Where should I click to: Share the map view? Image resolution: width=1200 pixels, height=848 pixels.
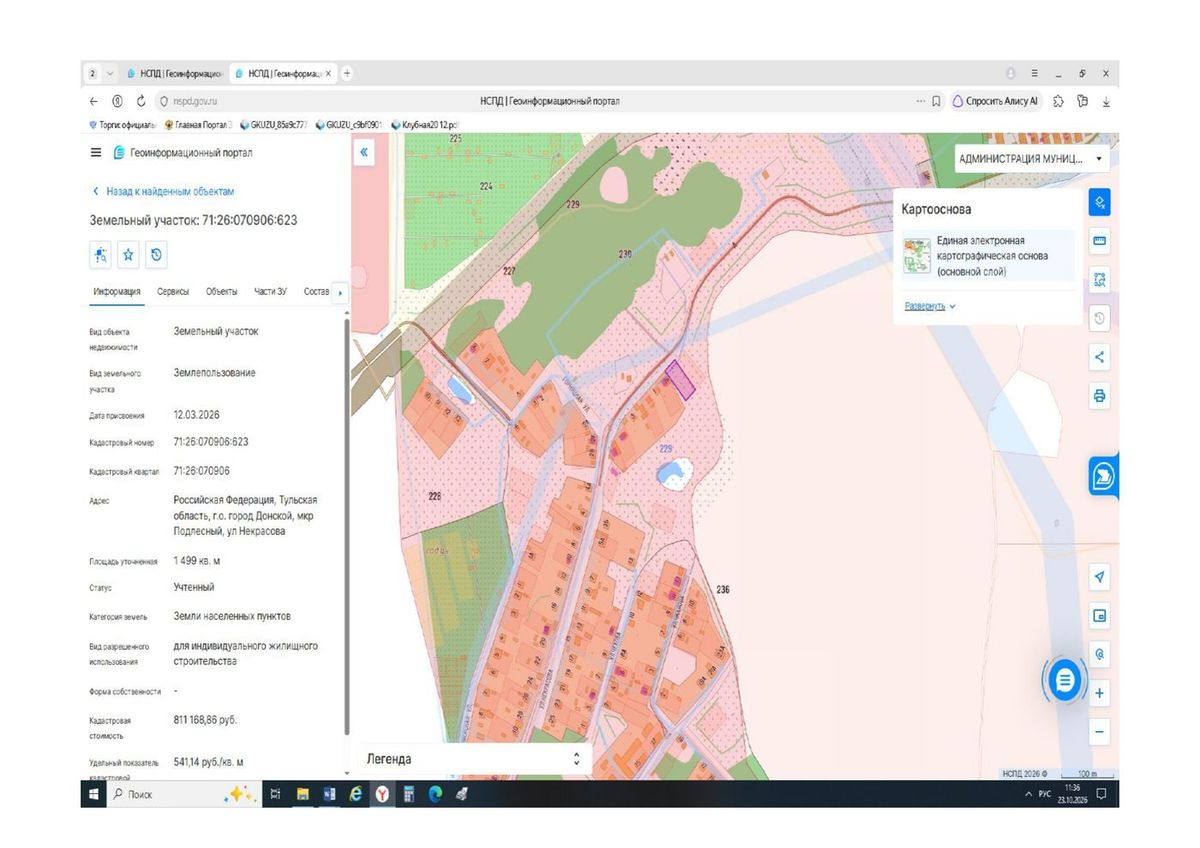(1100, 357)
